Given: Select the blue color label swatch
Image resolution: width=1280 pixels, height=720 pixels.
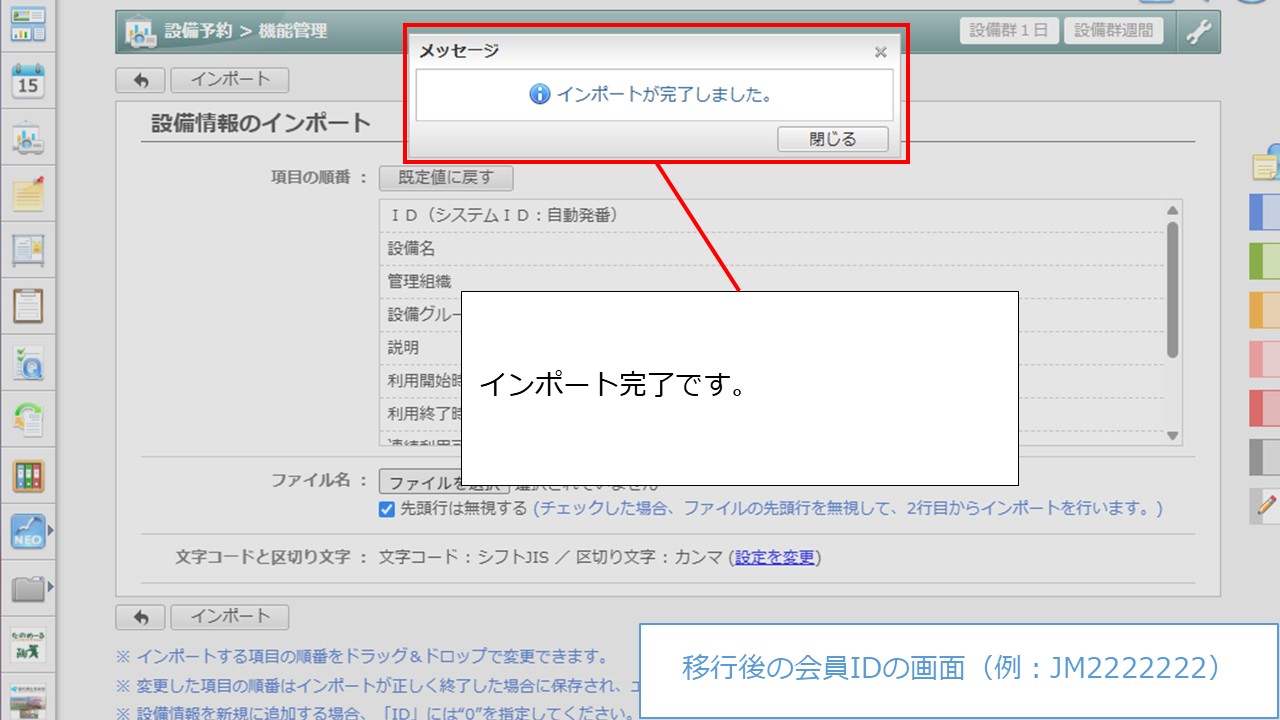Looking at the screenshot, I should (x=1265, y=212).
